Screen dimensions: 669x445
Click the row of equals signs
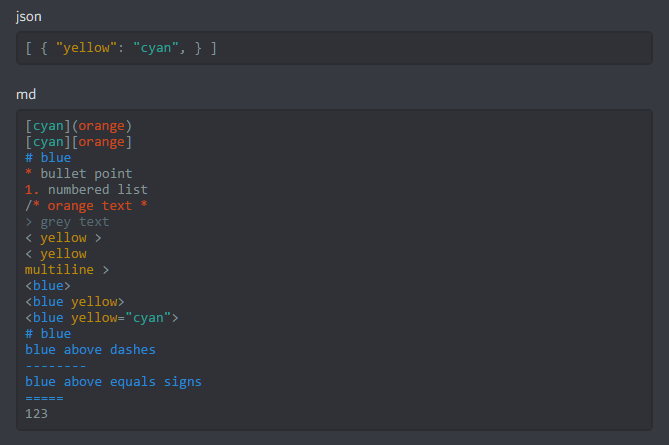[44, 397]
